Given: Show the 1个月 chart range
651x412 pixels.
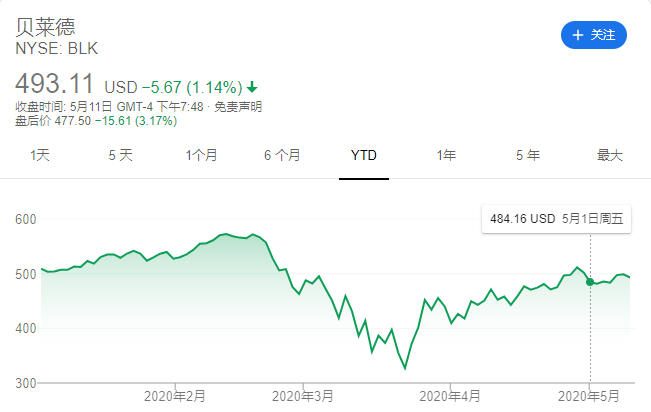Looking at the screenshot, I should pos(201,155).
